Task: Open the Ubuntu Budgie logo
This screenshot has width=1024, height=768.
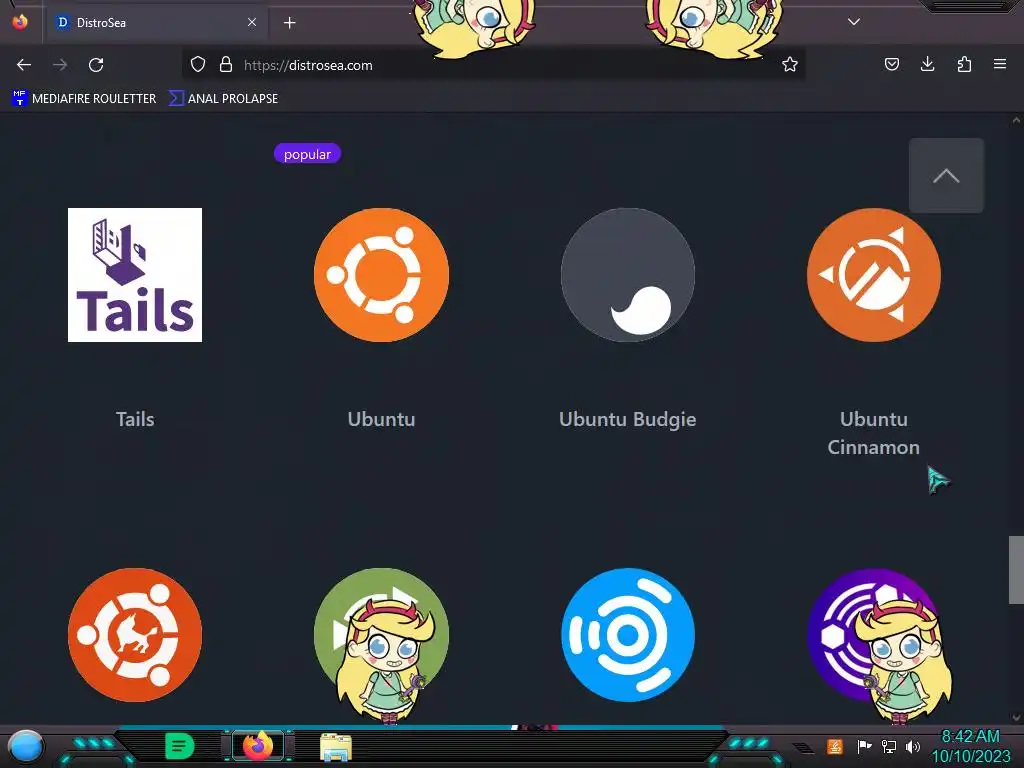Action: tap(628, 275)
